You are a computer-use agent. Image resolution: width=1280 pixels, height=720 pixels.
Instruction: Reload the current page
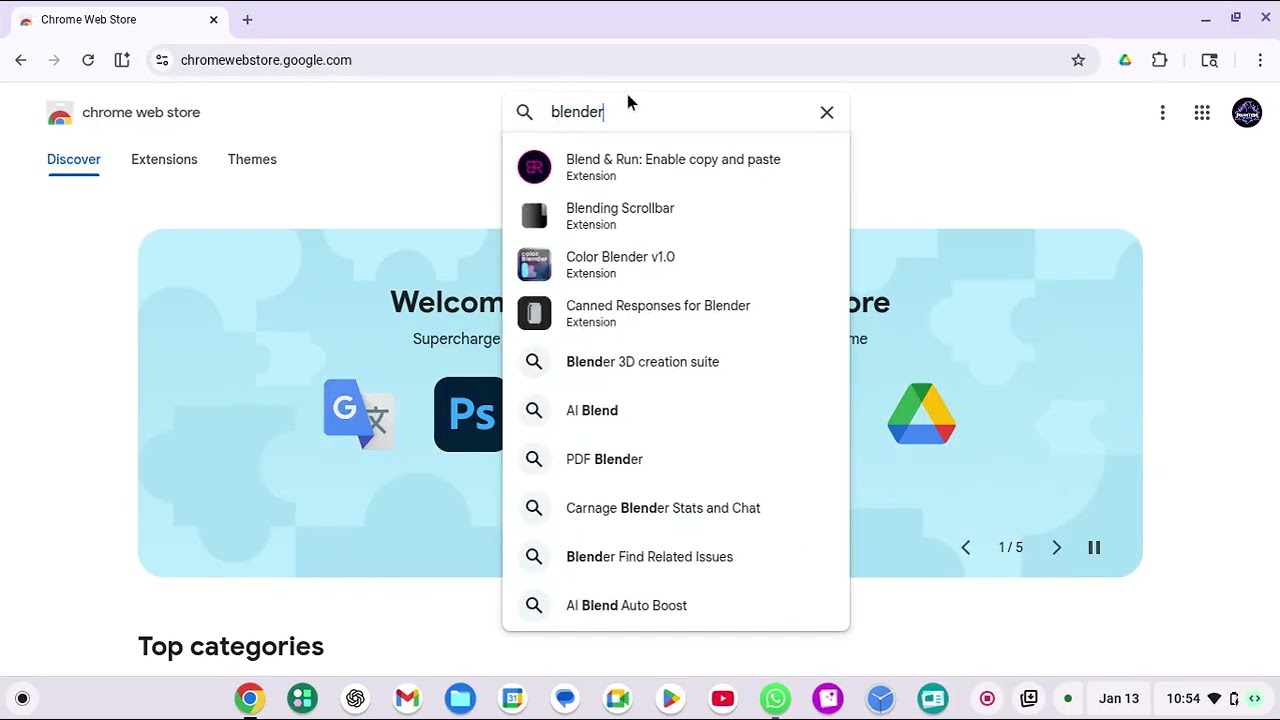pos(88,60)
